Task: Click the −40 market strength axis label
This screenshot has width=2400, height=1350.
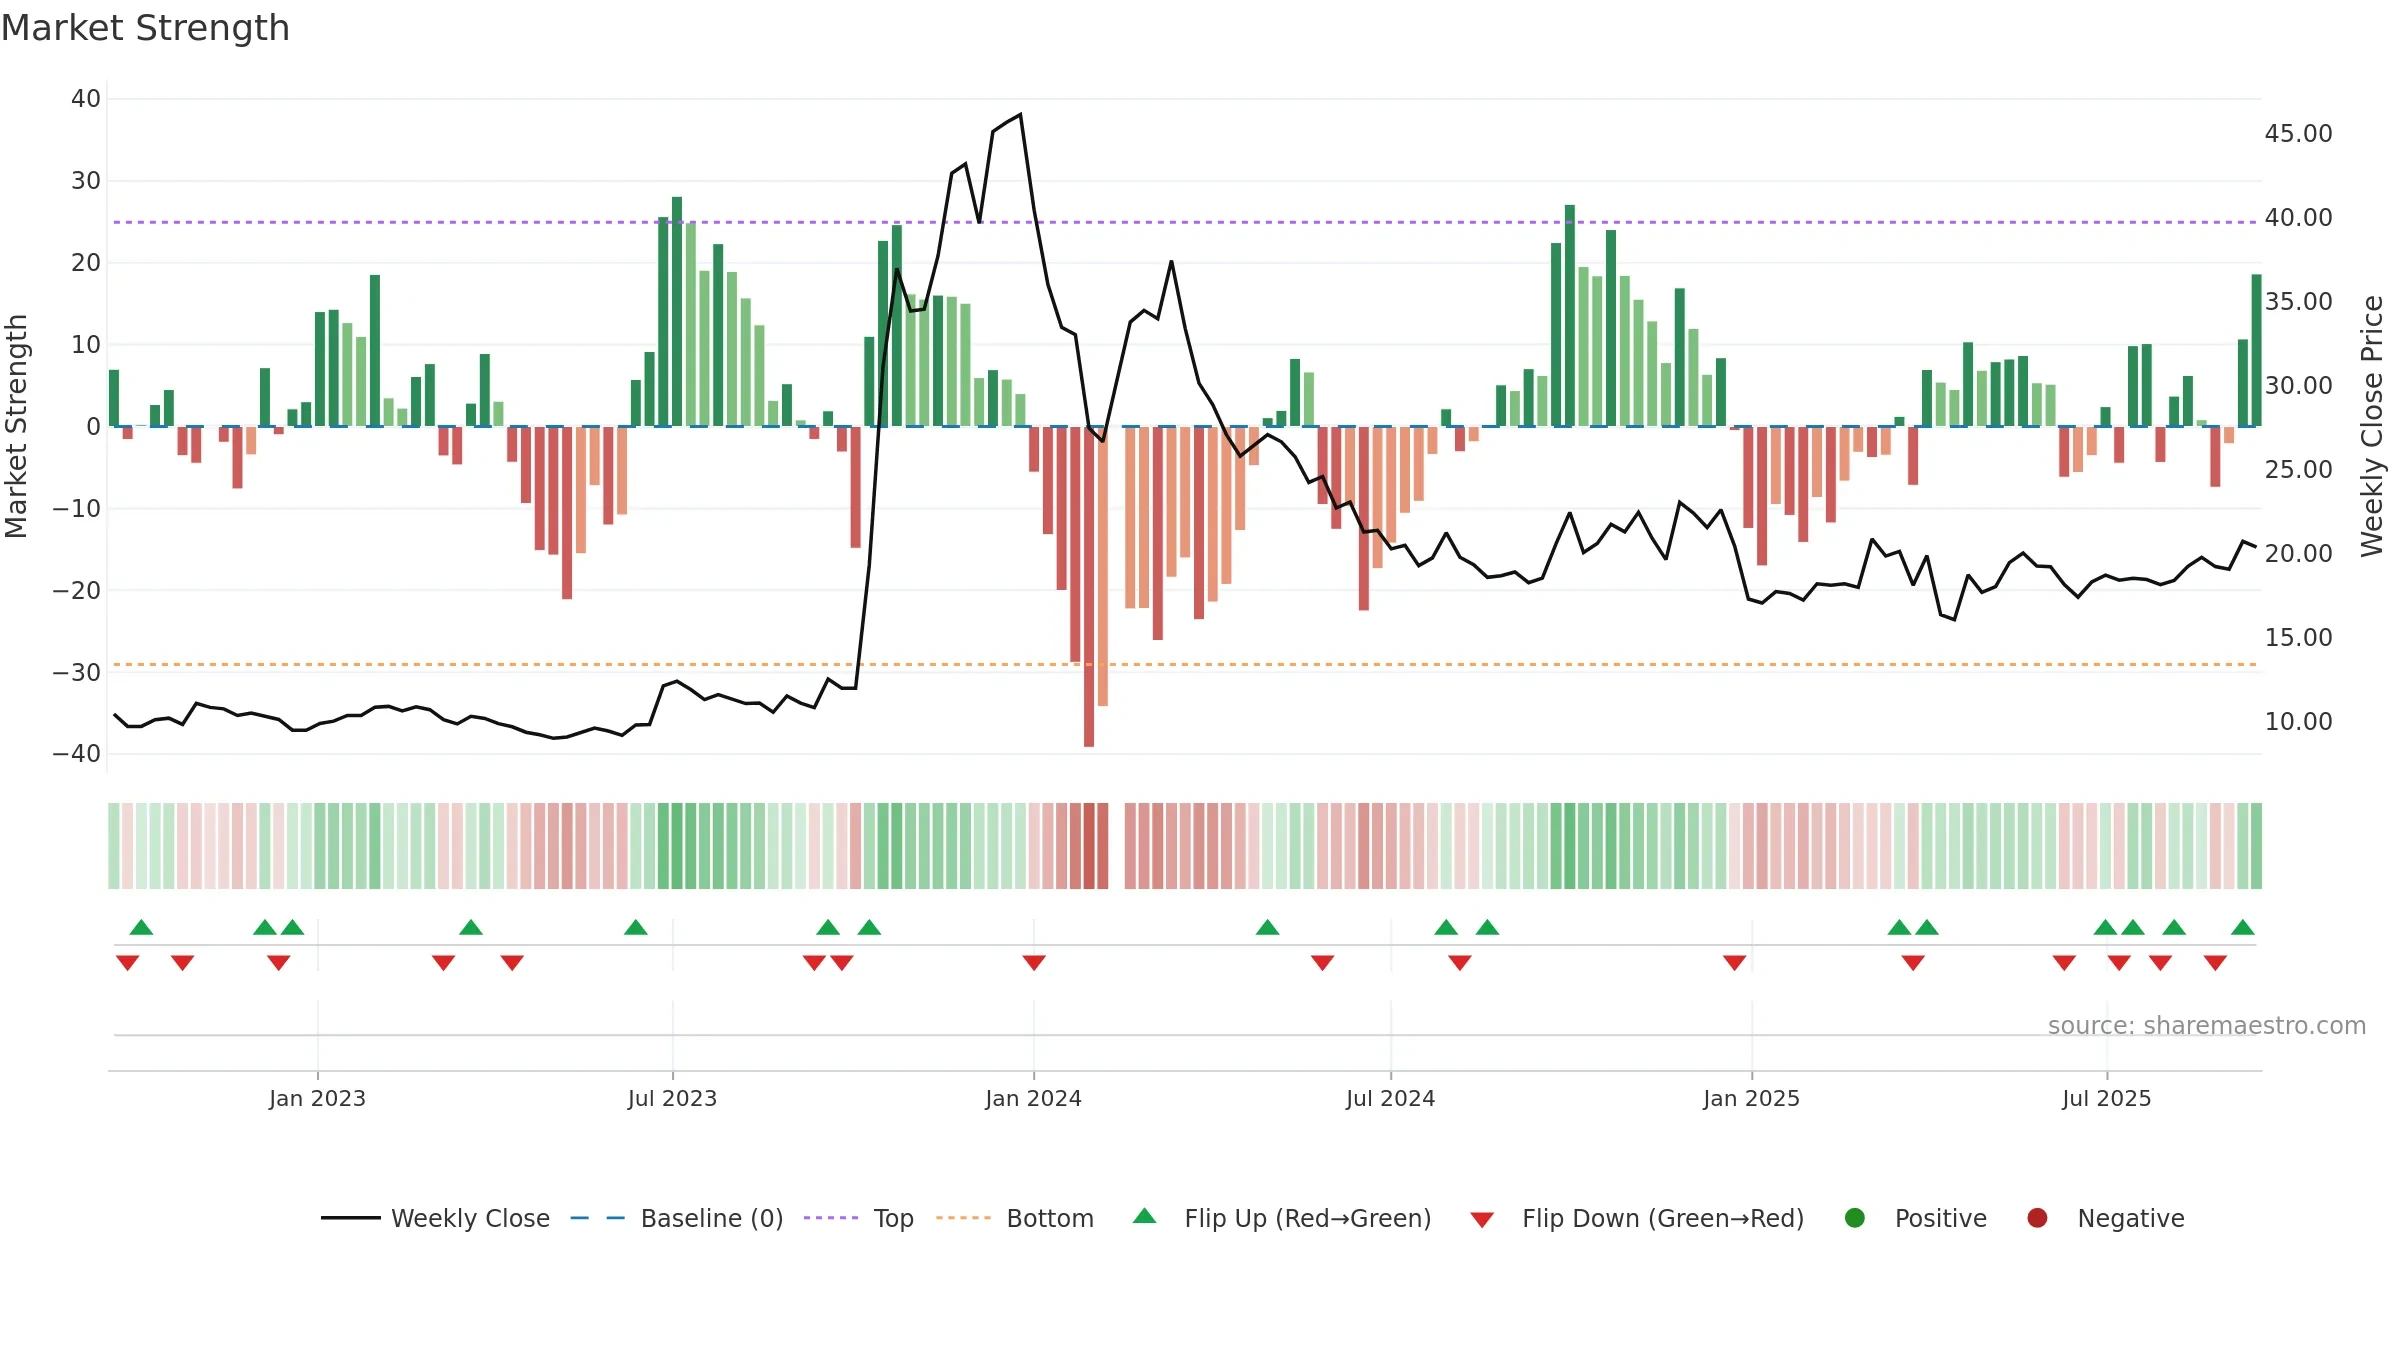Action: pos(76,754)
